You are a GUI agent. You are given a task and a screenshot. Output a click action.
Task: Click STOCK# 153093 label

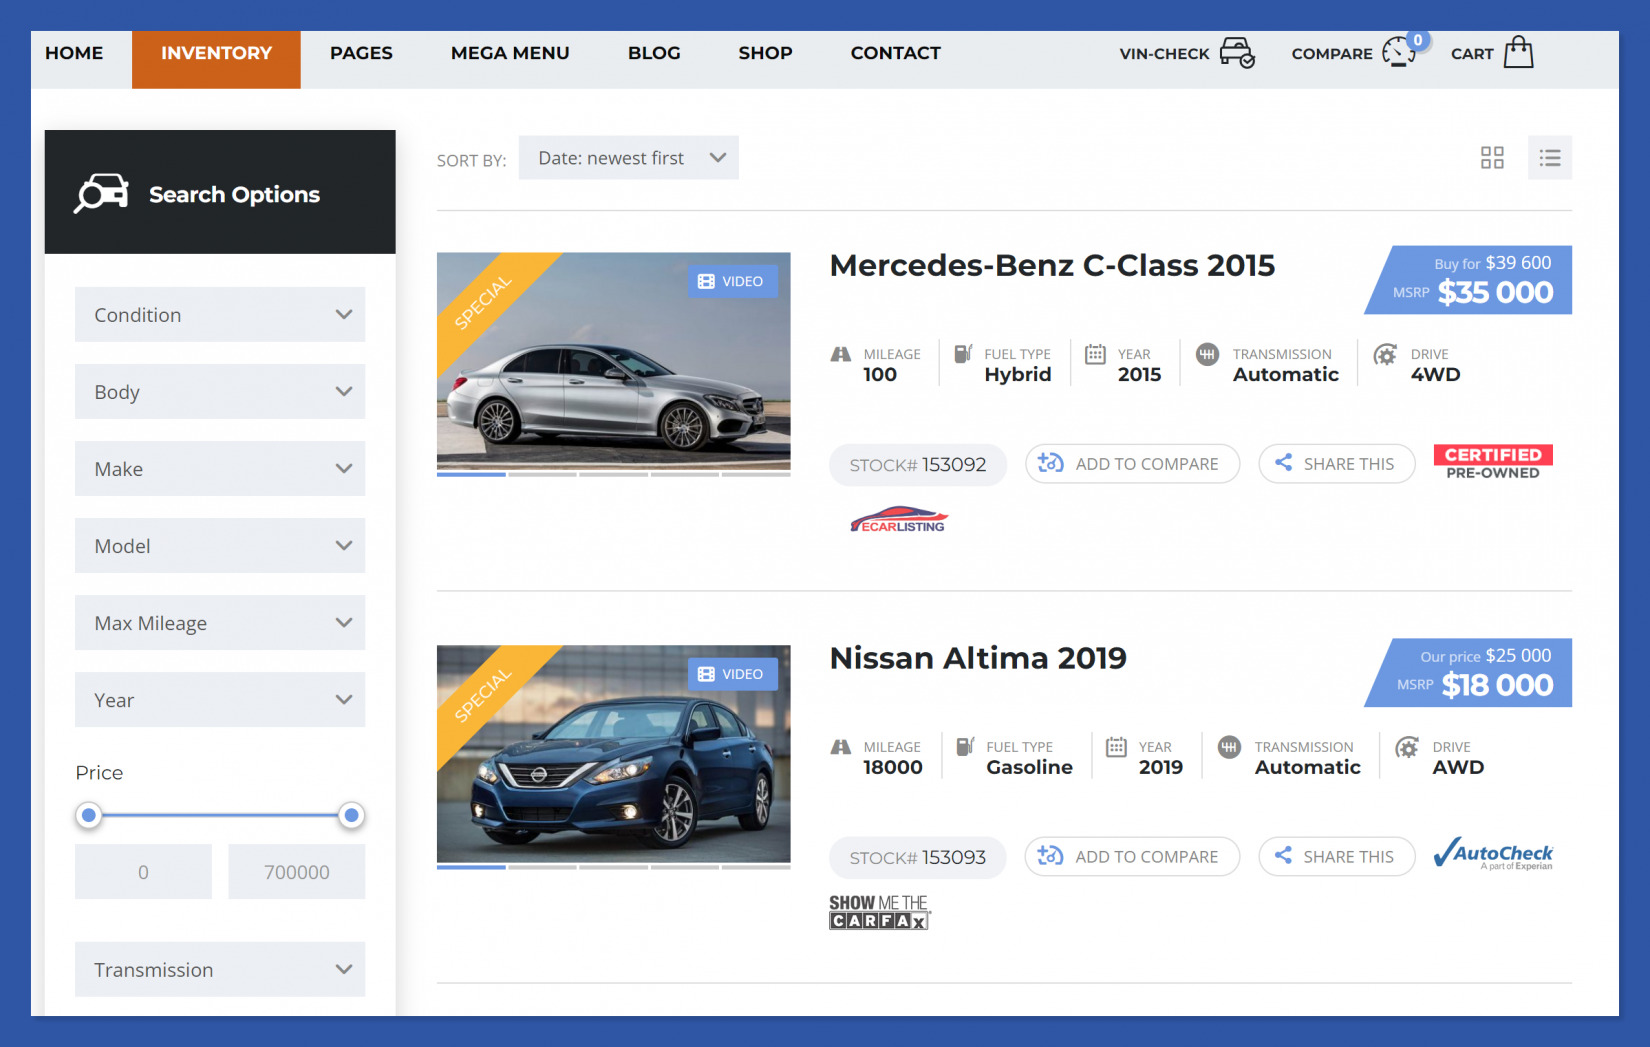pyautogui.click(x=918, y=858)
